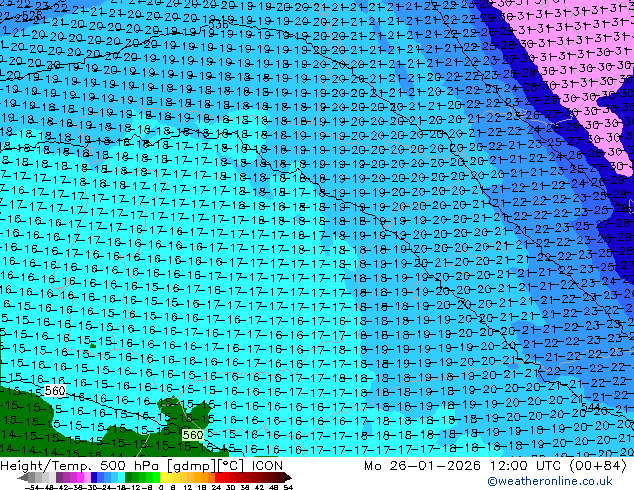Click the '[gdmp]' unit label
634x490 pixels.
[191, 466]
